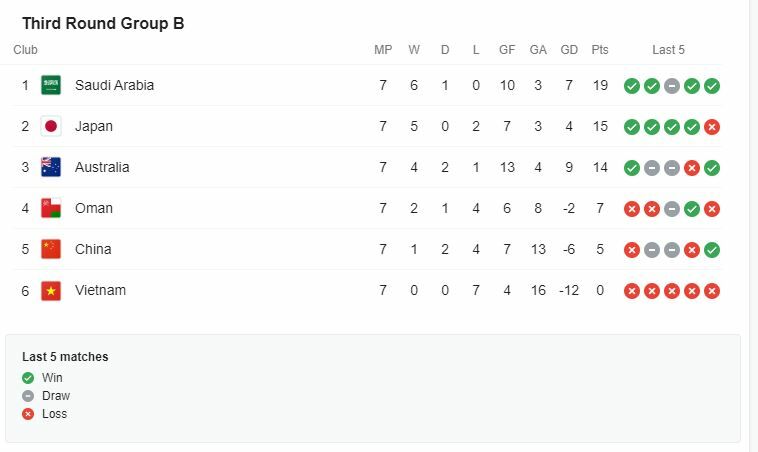Open the Saudi Arabia team link

click(x=114, y=85)
